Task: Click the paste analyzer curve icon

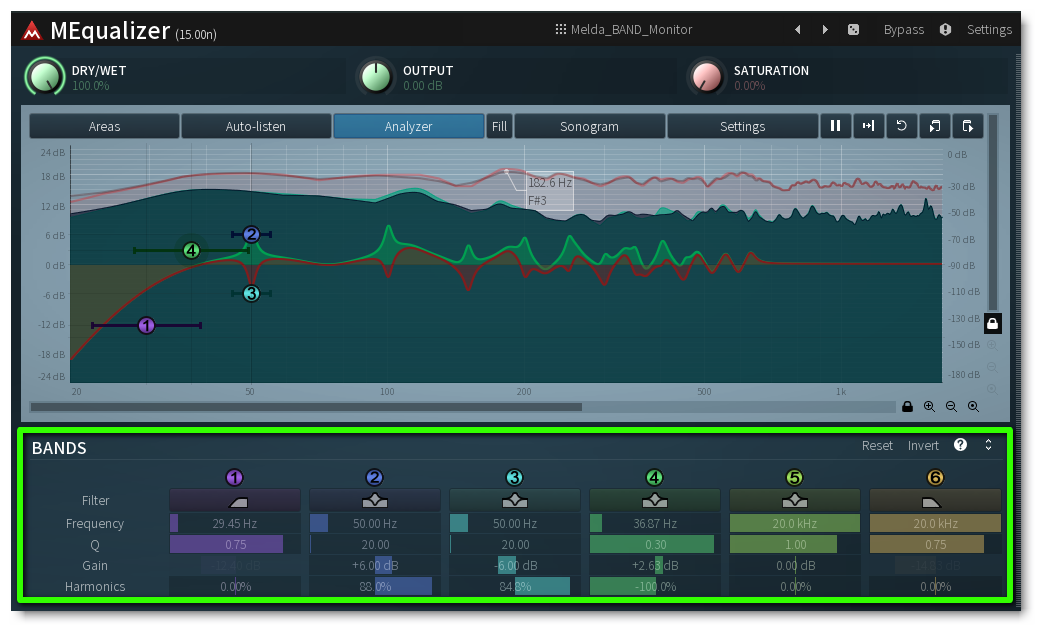Action: (967, 126)
